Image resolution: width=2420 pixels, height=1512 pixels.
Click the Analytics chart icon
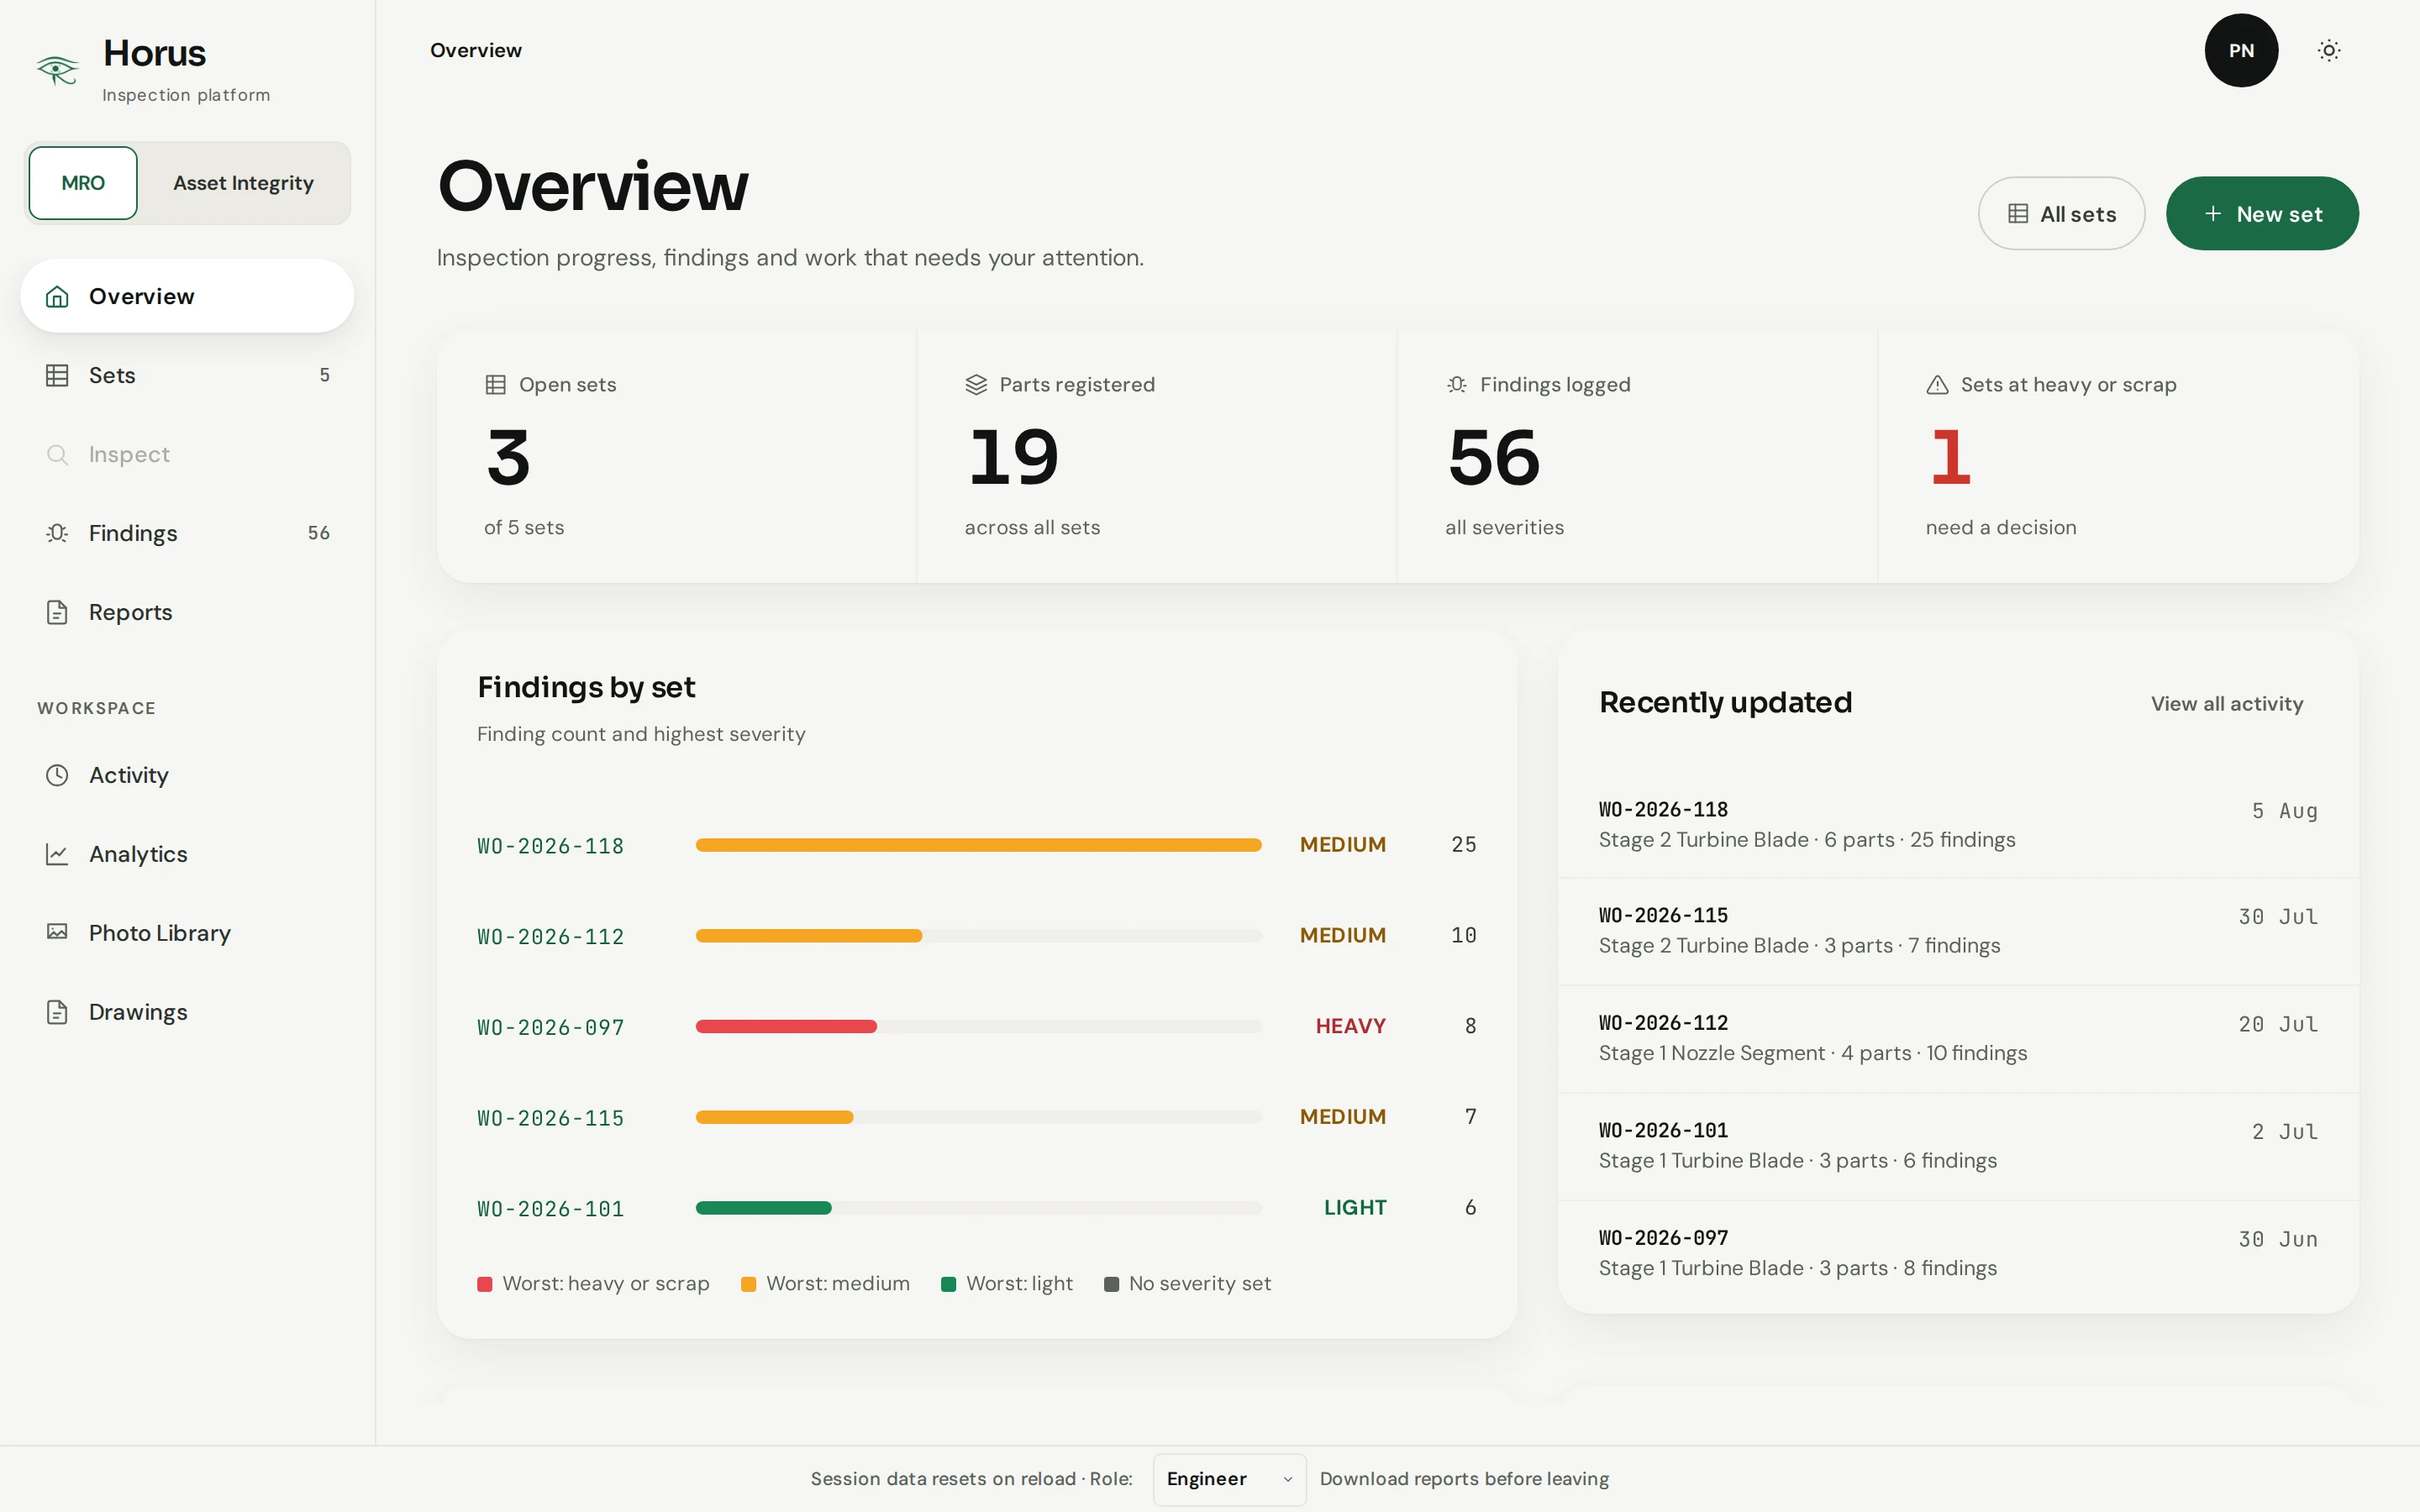click(57, 854)
